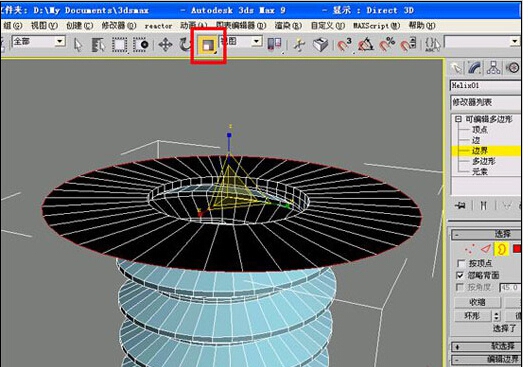Click the highlighted Border selection icon

coord(501,249)
